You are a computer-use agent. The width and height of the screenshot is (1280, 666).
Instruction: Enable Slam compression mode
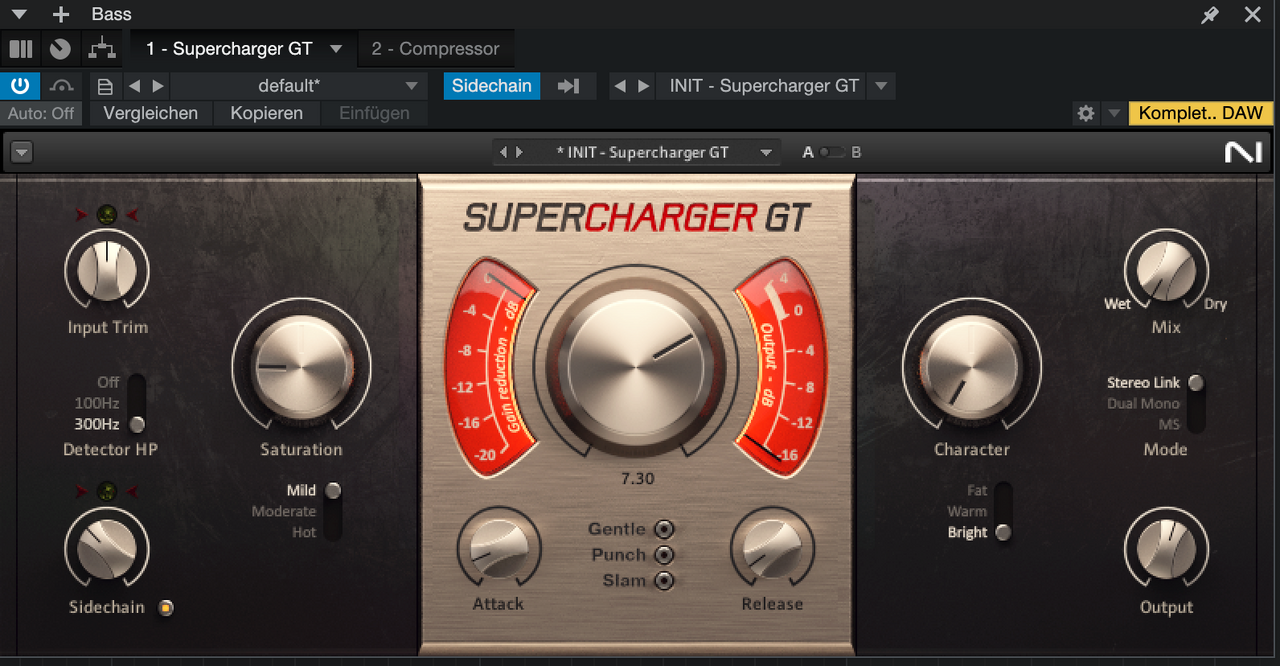[664, 581]
